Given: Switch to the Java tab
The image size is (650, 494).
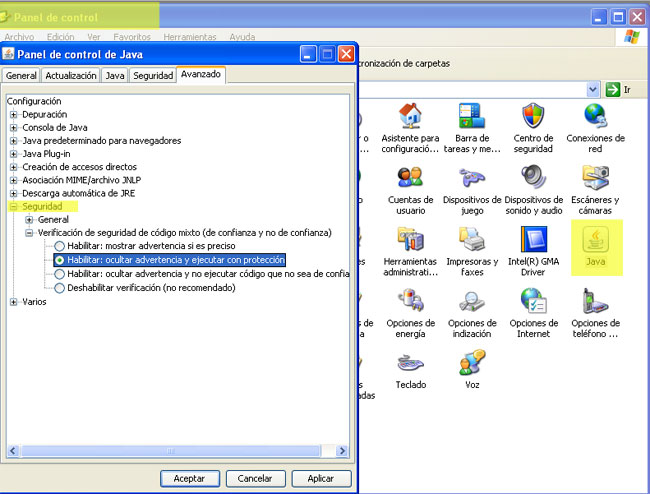Looking at the screenshot, I should tap(115, 75).
